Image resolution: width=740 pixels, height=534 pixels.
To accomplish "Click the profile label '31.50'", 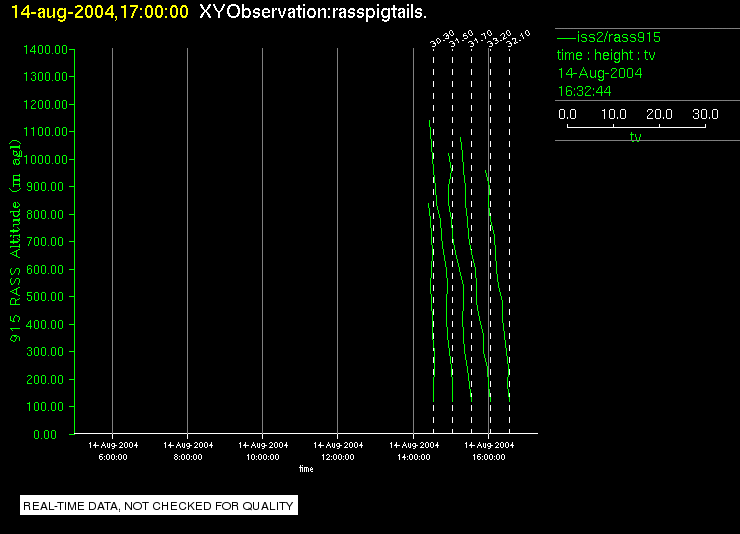I will 461,39.
